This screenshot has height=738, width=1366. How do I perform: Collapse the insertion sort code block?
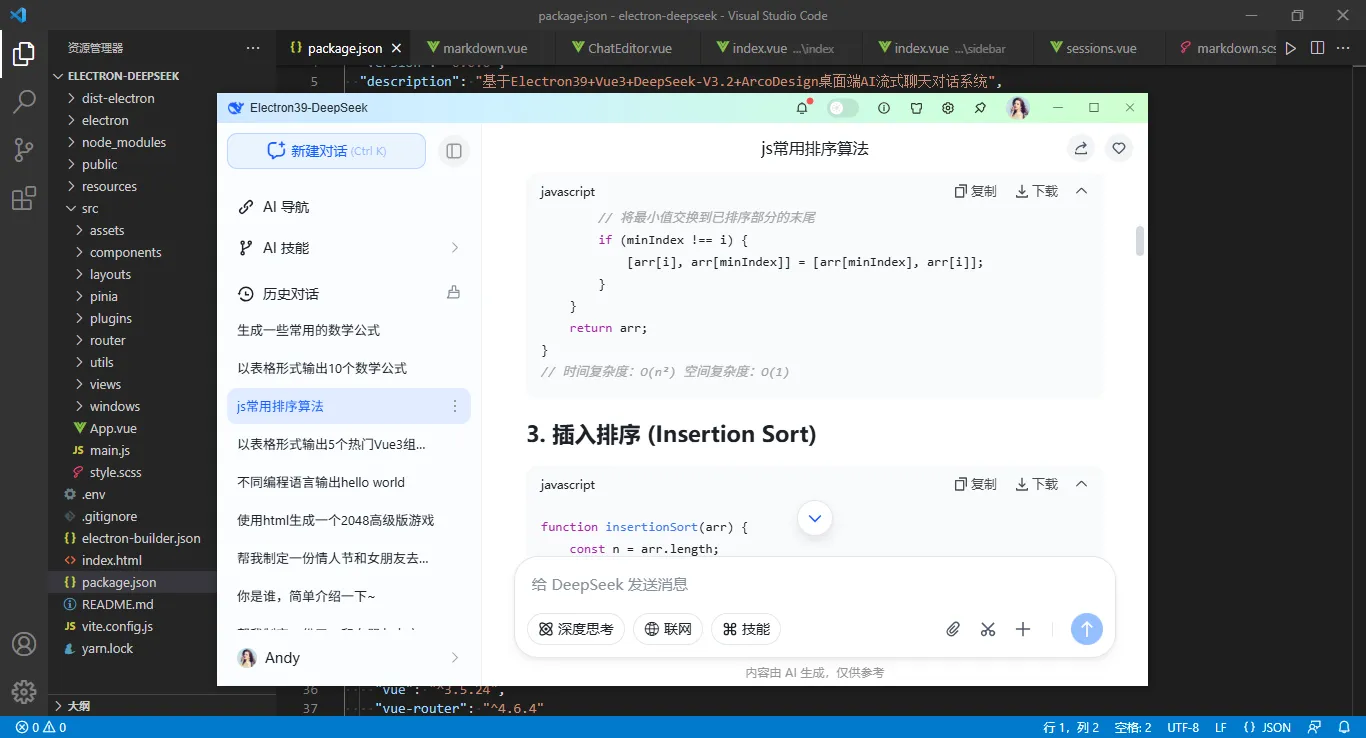pos(1081,484)
